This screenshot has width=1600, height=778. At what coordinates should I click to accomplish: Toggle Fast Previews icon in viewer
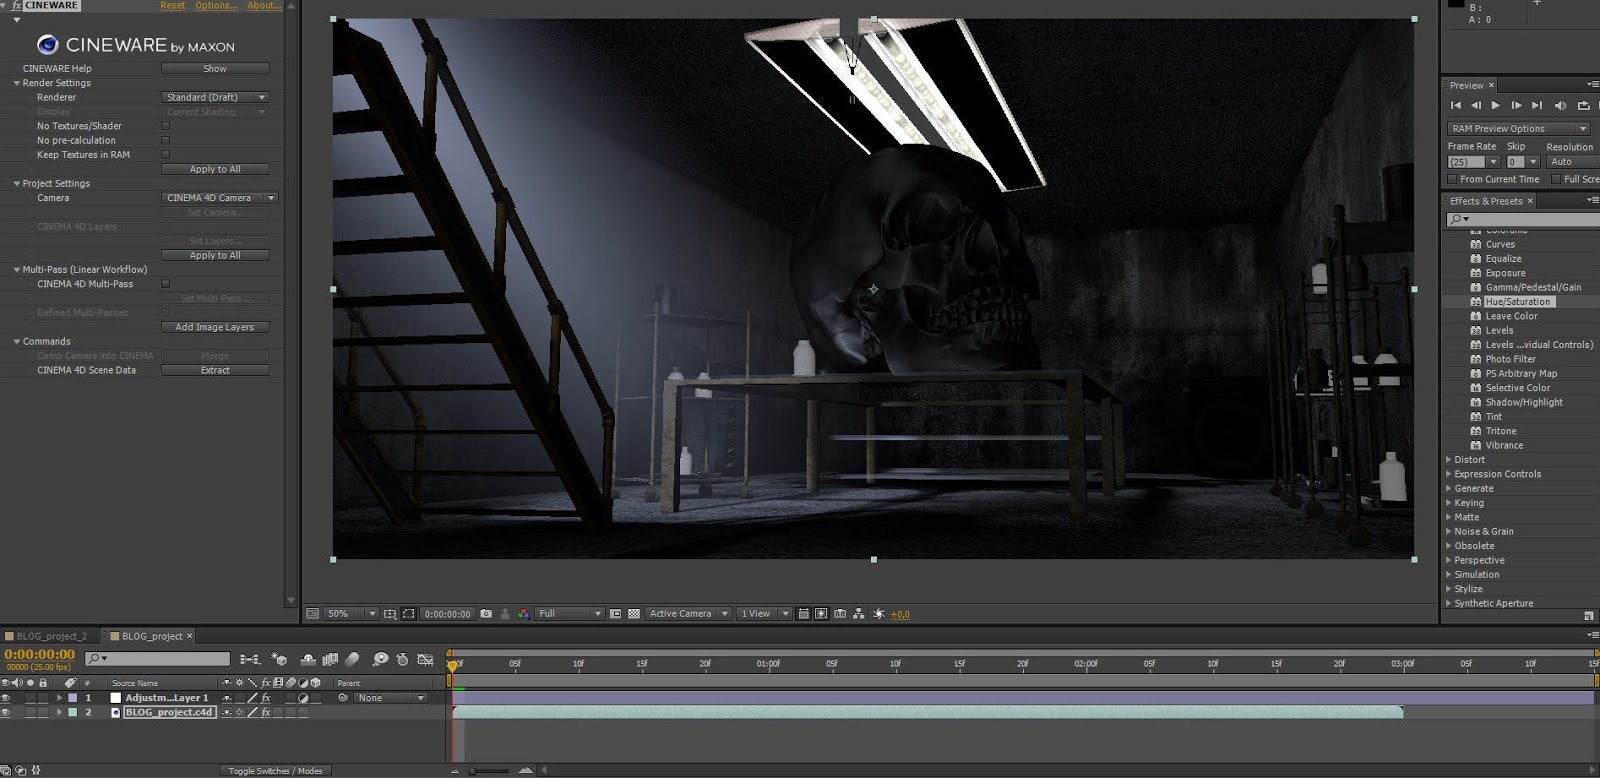coord(821,614)
